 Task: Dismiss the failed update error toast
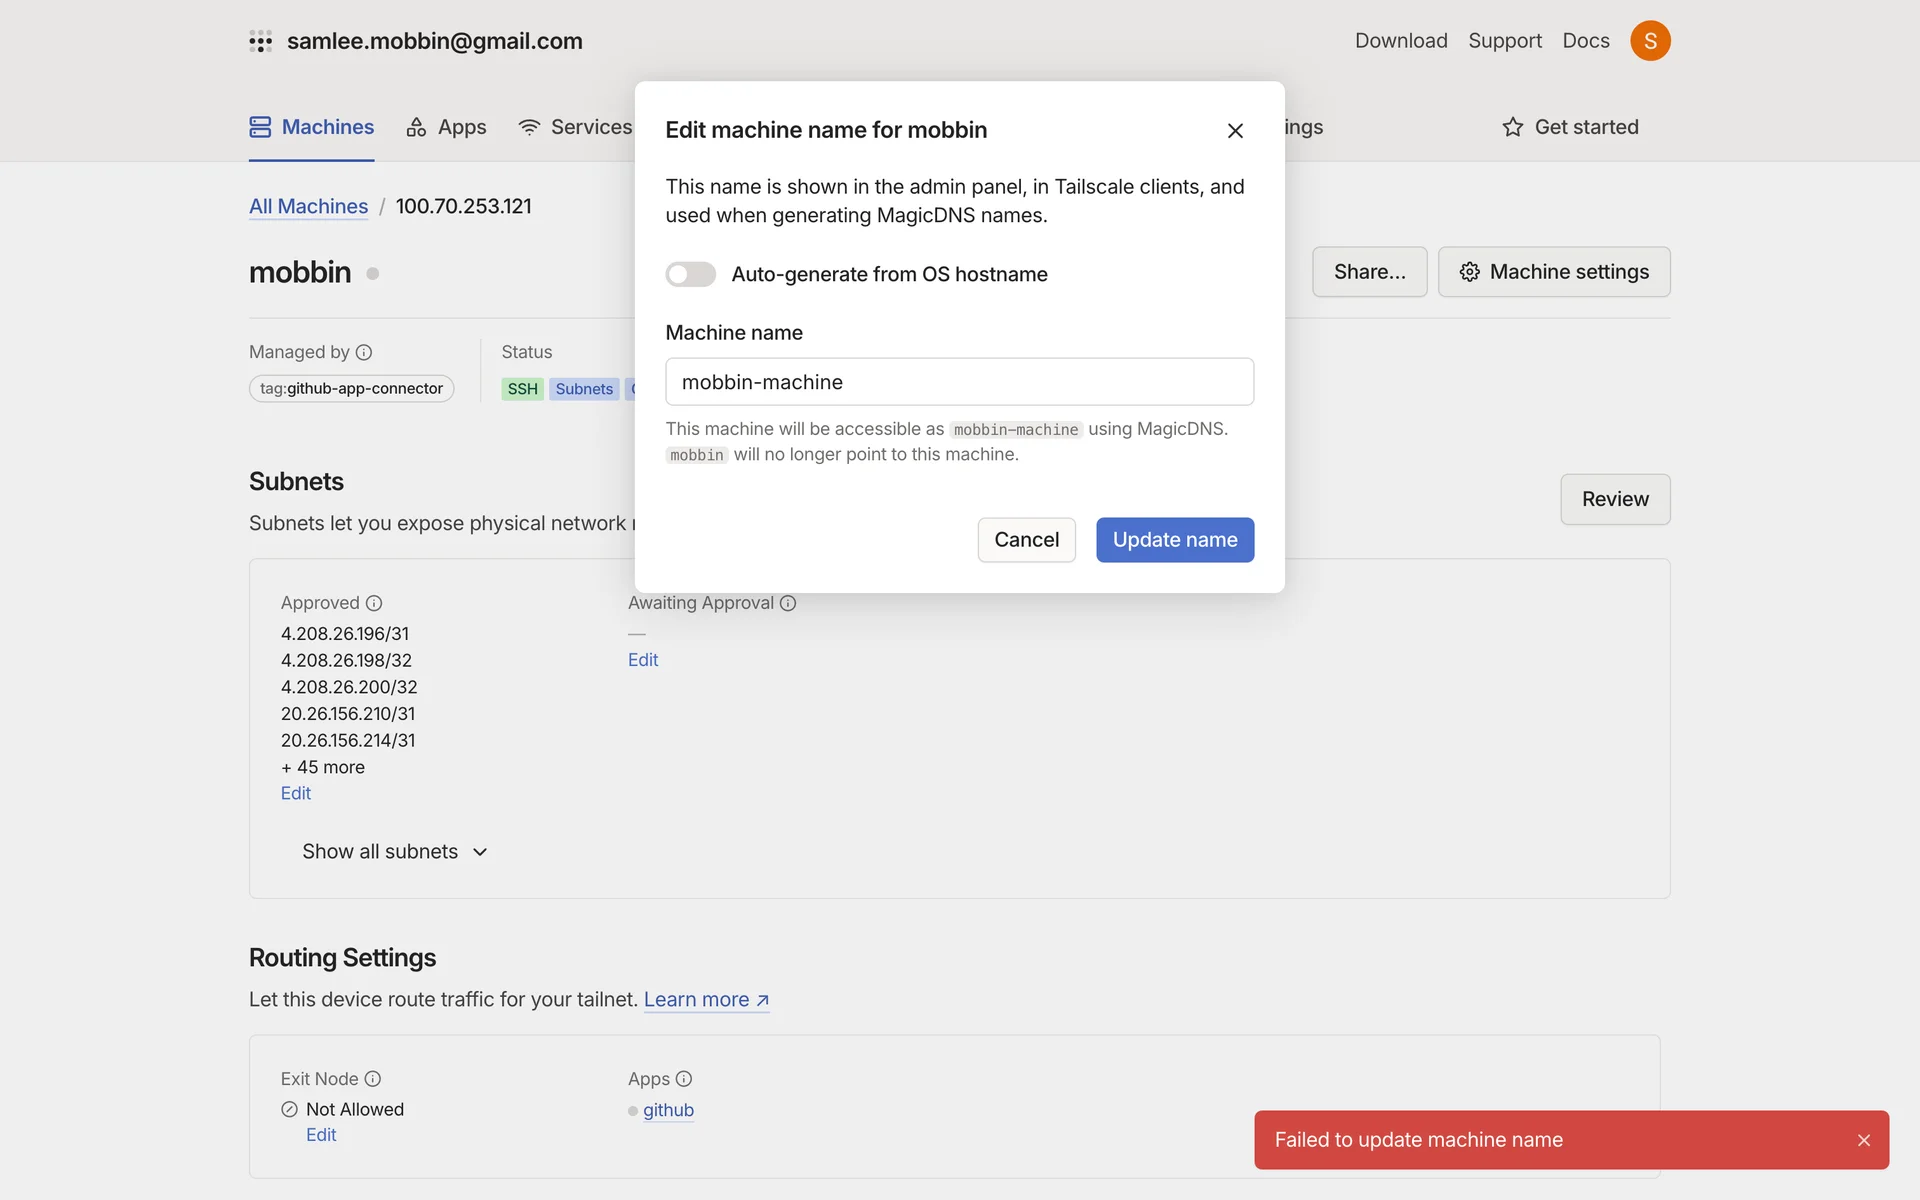[x=1863, y=1140]
